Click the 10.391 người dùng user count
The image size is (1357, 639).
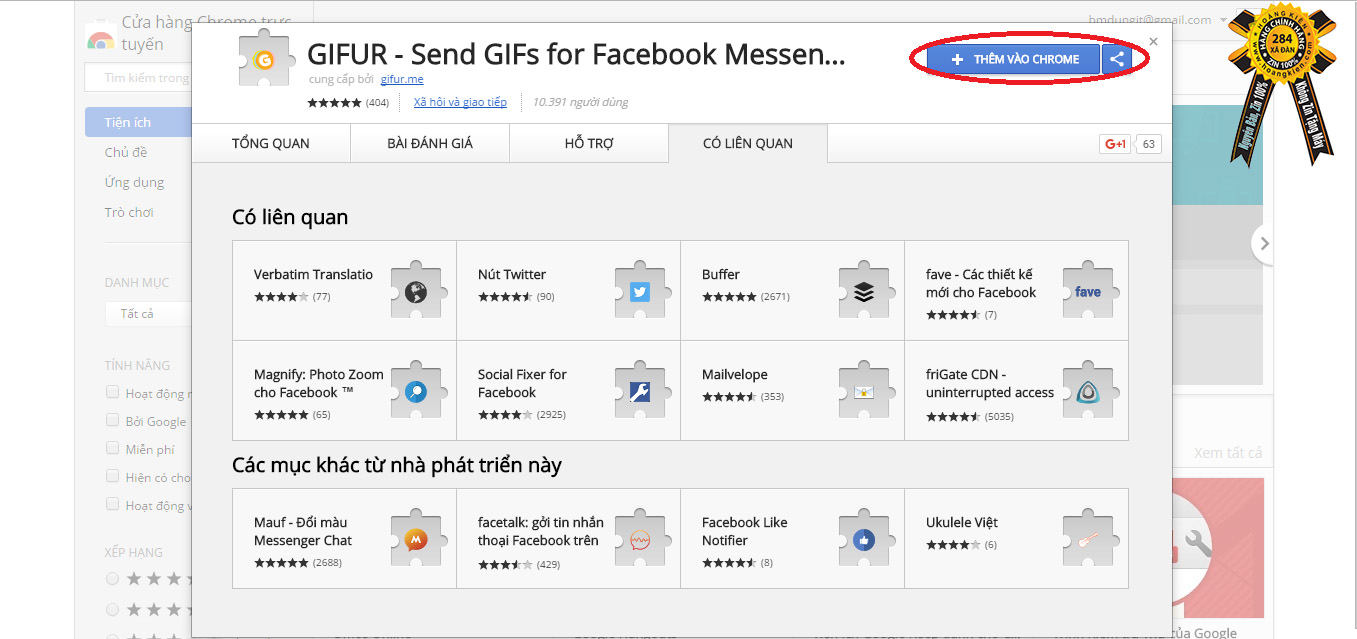(x=580, y=102)
